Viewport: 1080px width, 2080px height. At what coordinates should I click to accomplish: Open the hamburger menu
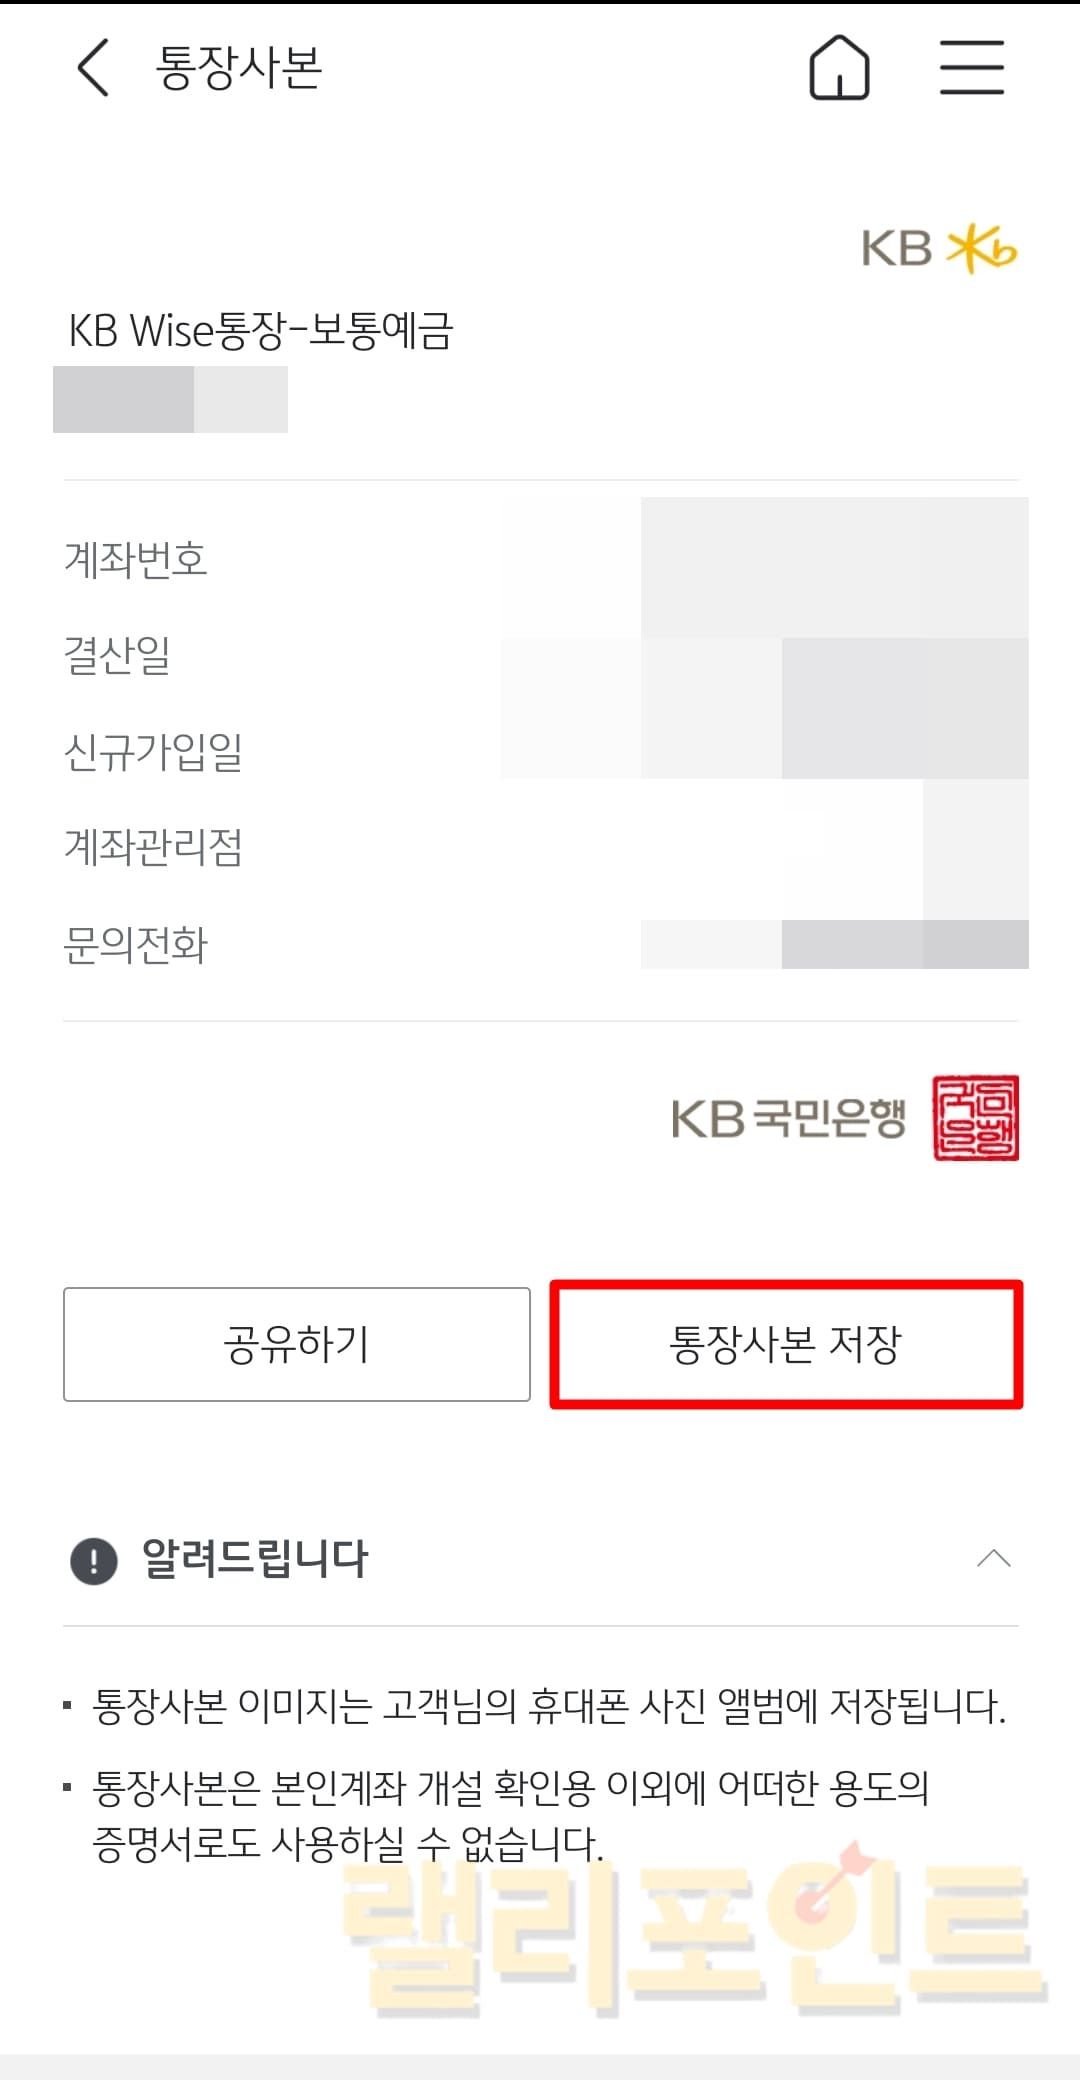[971, 68]
